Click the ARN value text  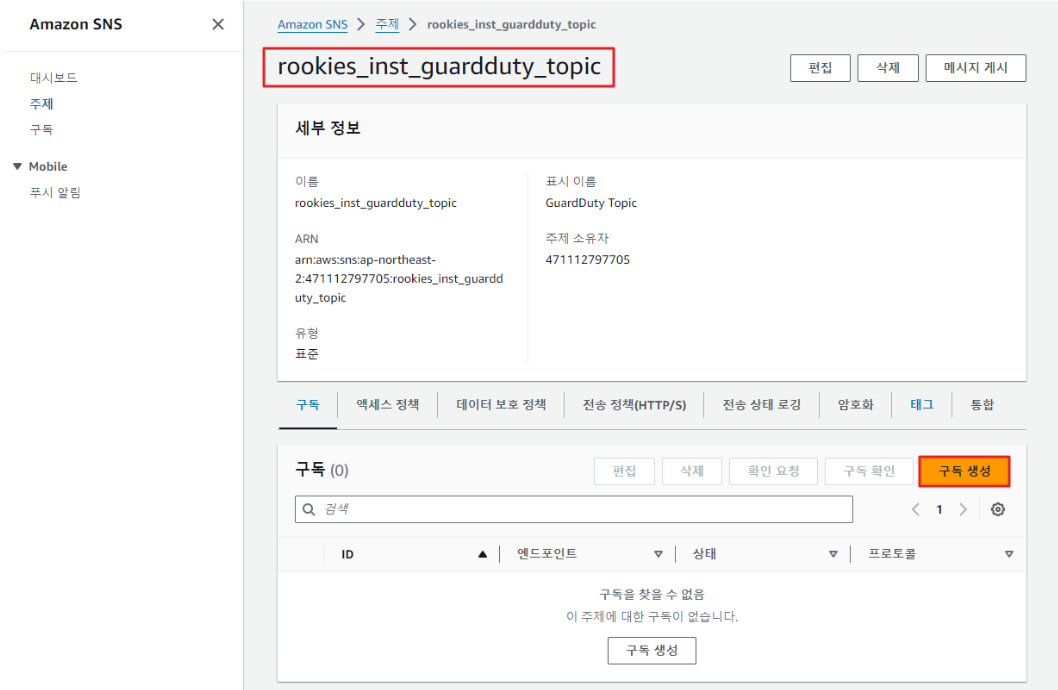point(399,279)
